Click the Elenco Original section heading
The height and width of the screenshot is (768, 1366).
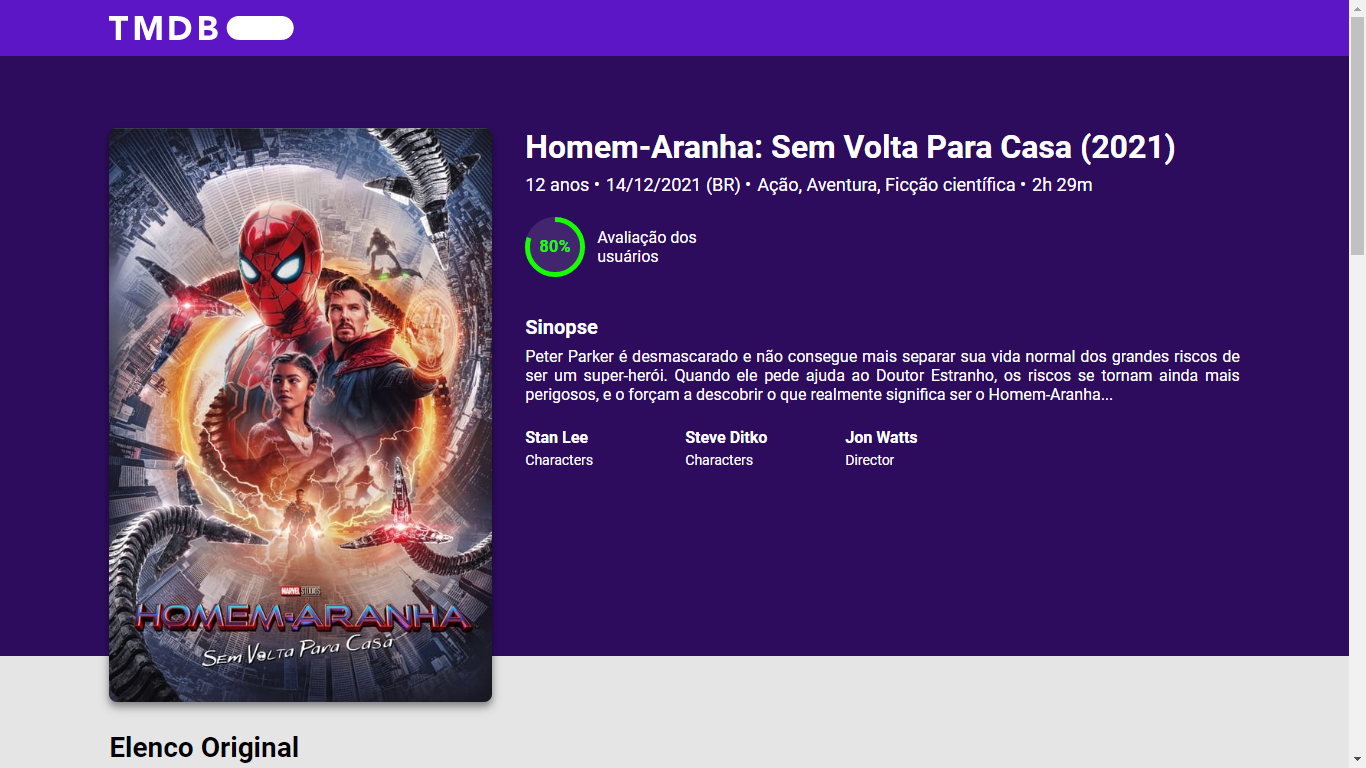click(x=204, y=747)
